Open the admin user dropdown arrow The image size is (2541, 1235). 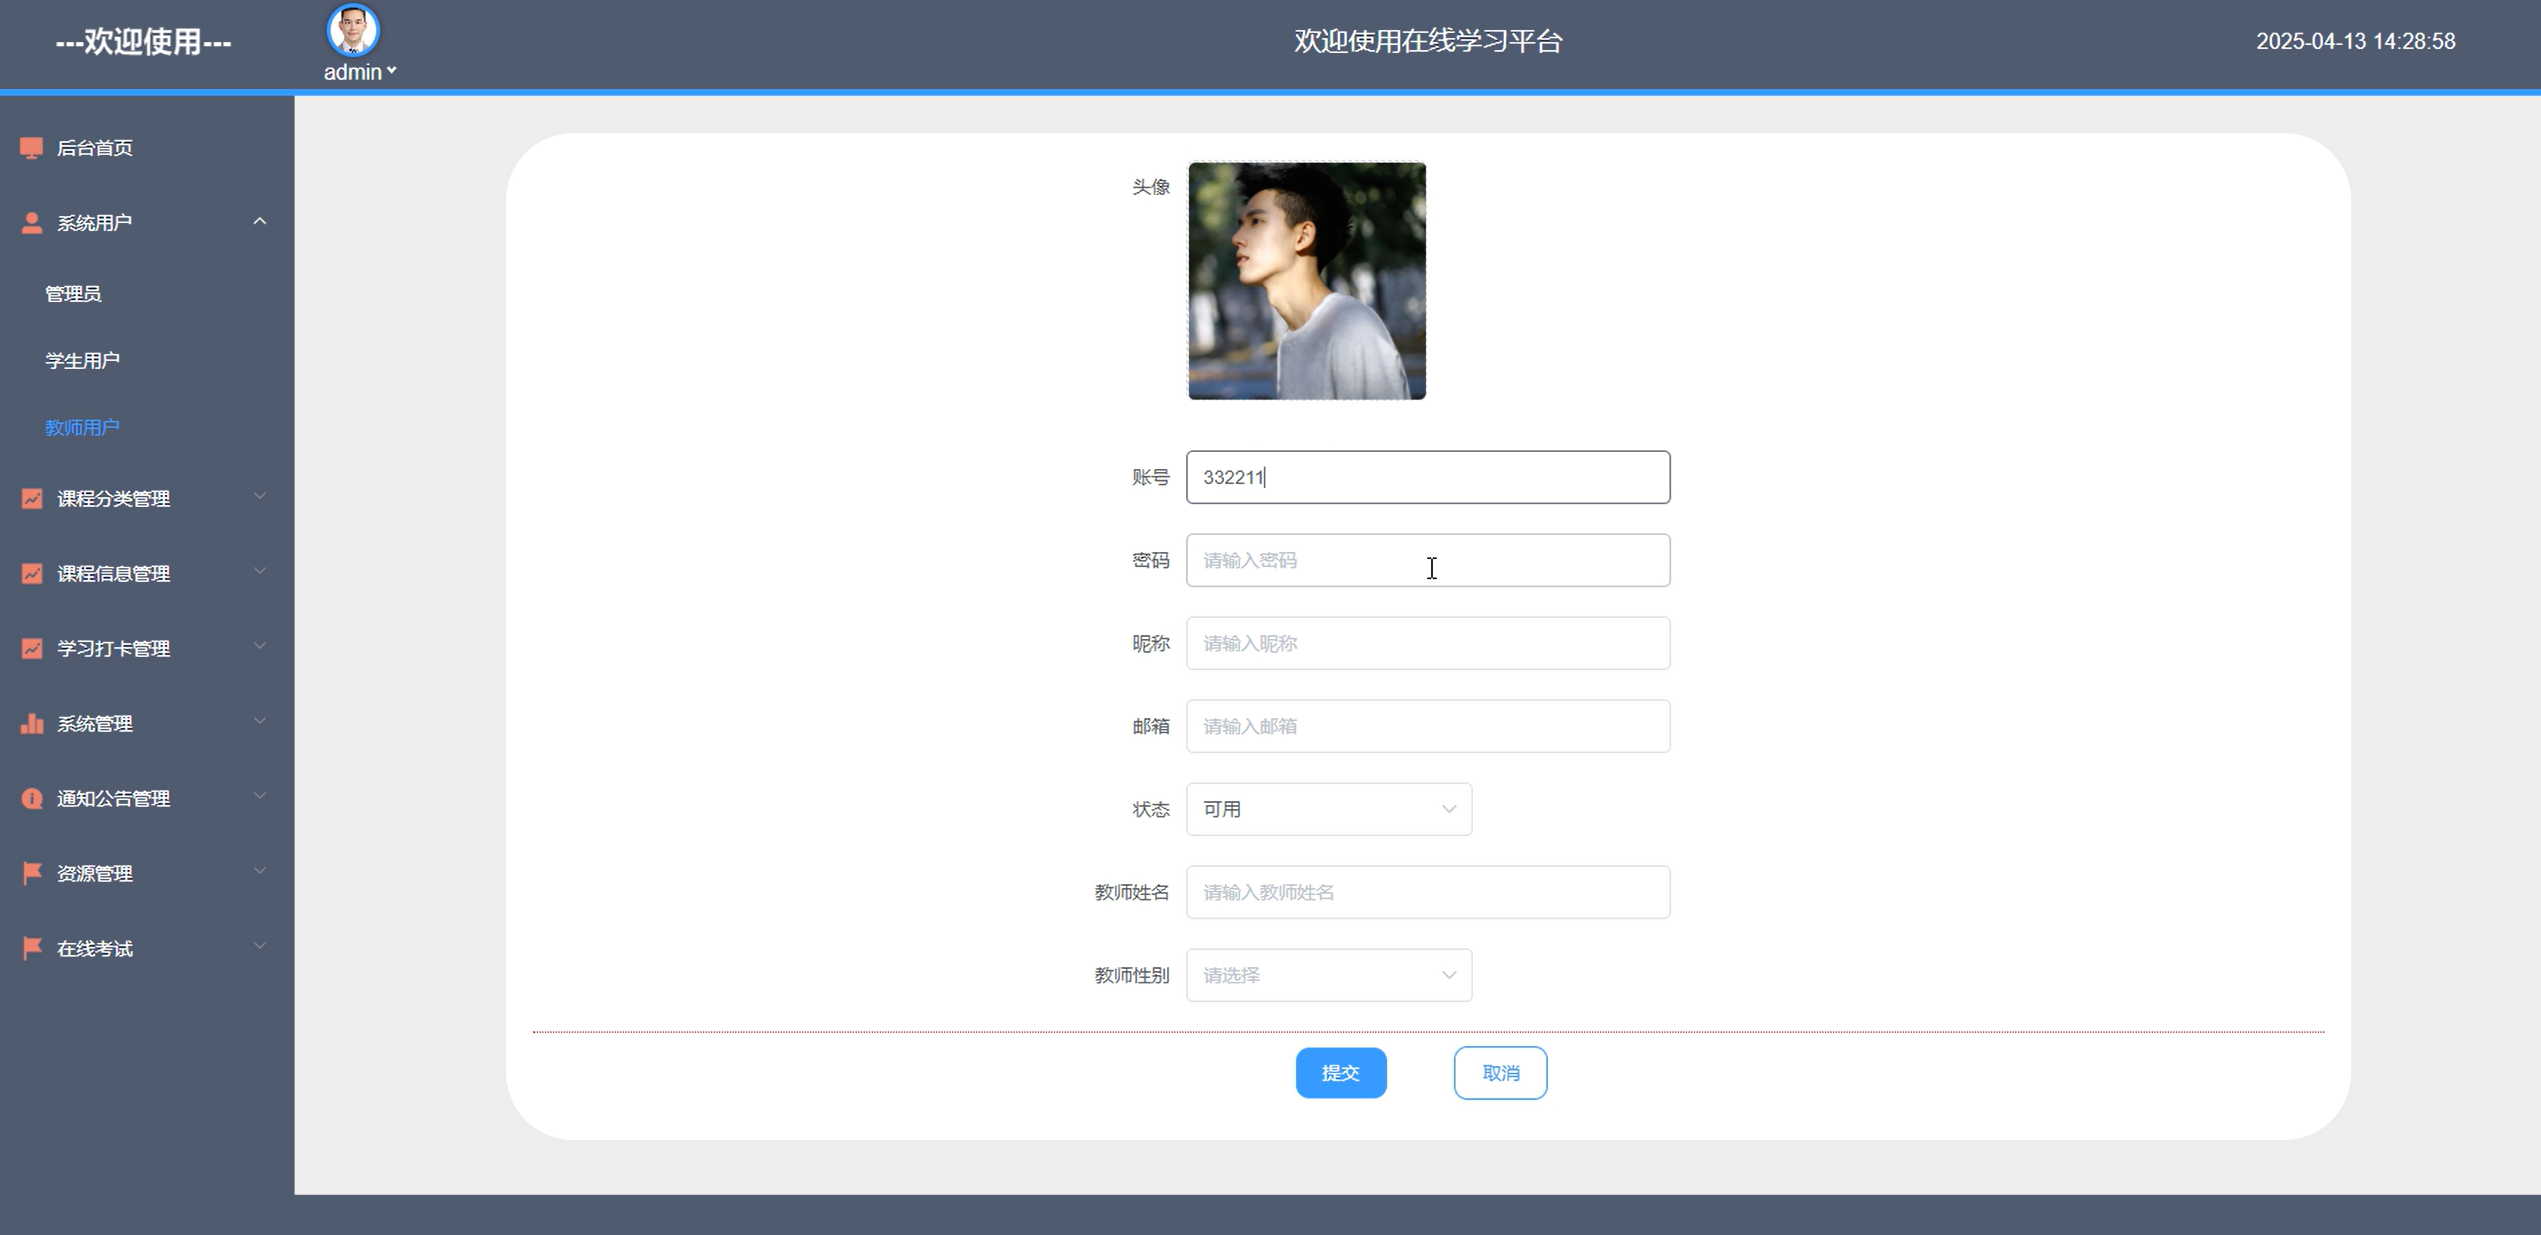392,71
